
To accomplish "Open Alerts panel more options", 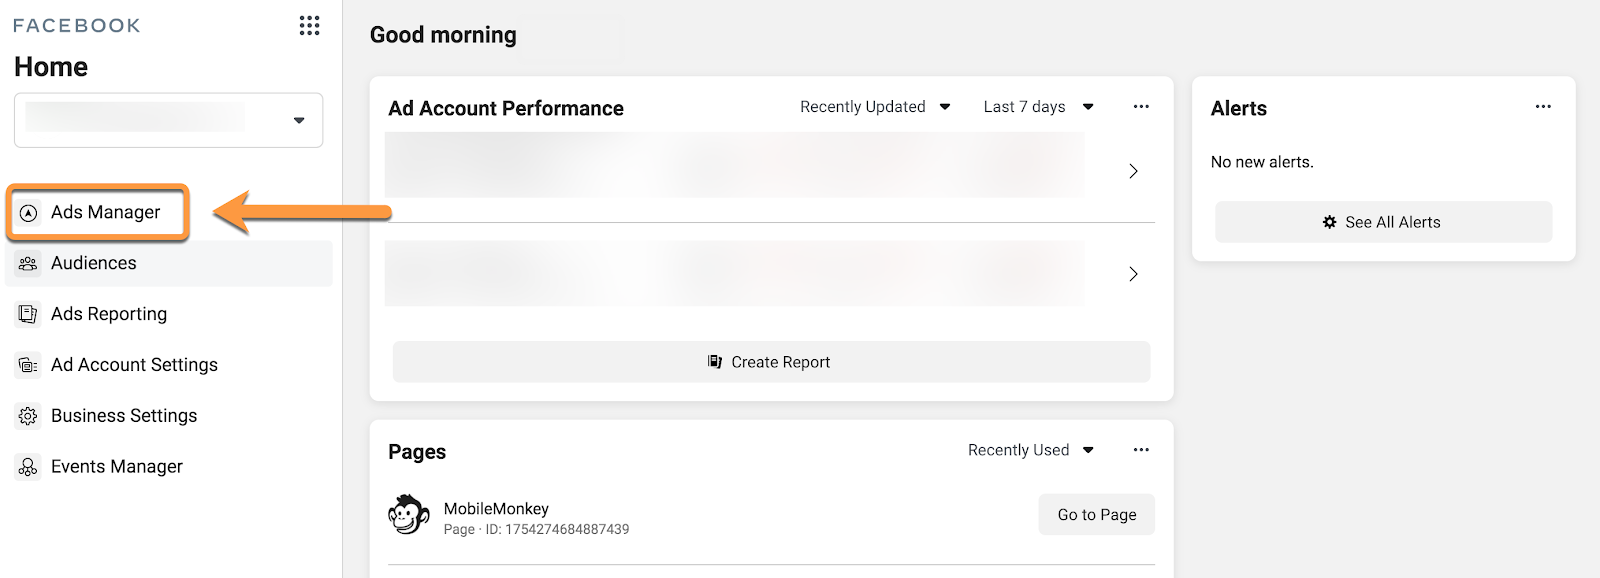I will [1543, 107].
